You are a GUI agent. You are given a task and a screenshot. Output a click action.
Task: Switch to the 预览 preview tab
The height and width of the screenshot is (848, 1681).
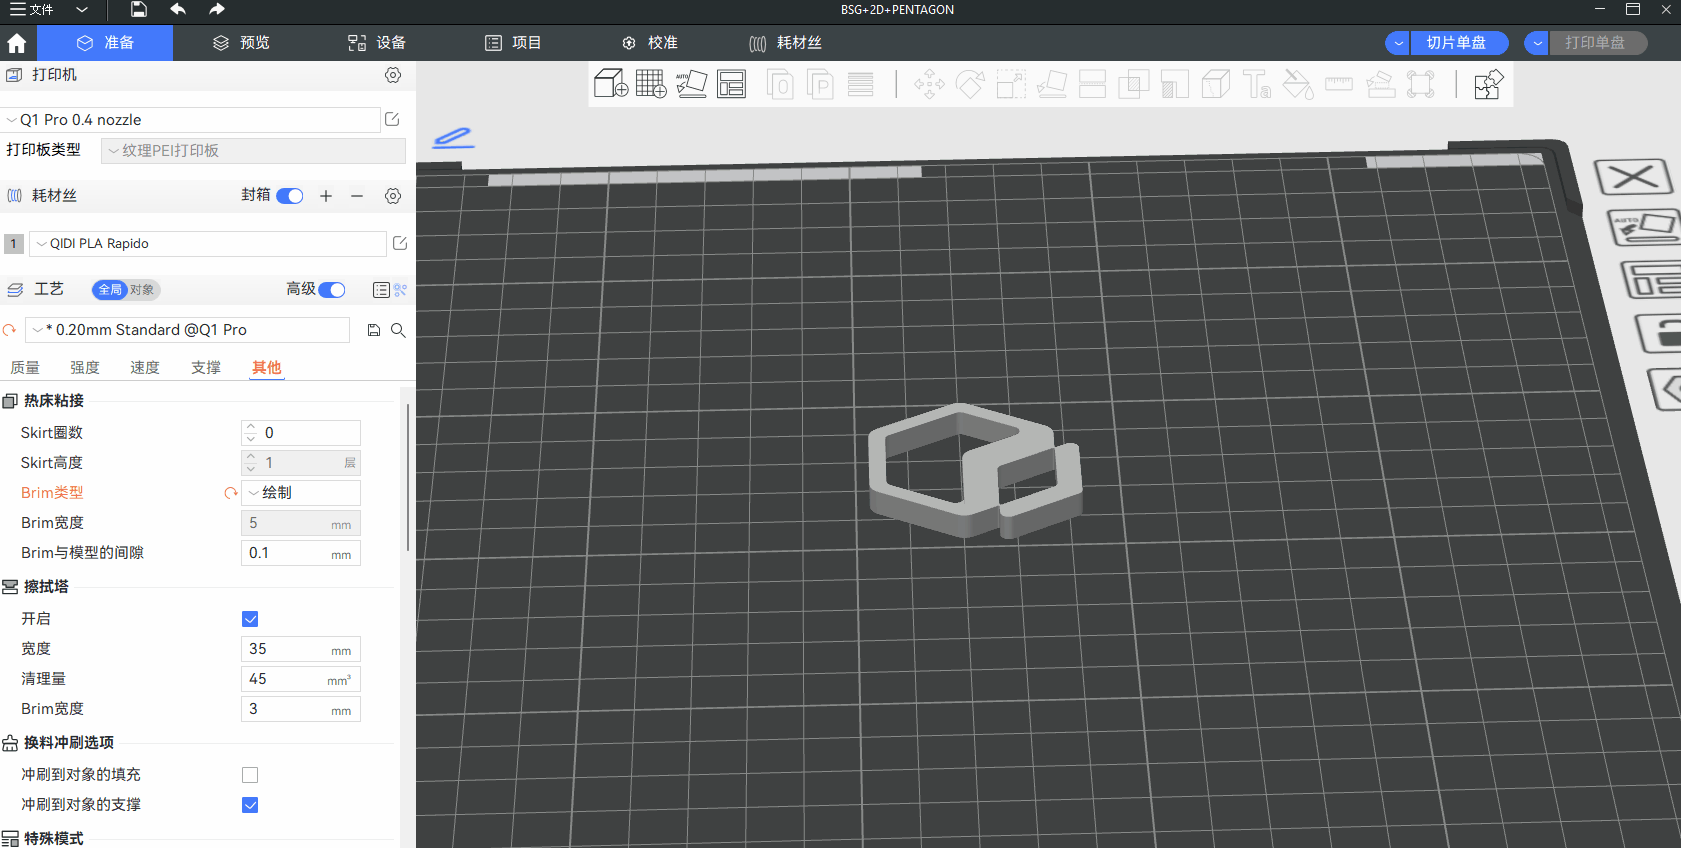(242, 43)
